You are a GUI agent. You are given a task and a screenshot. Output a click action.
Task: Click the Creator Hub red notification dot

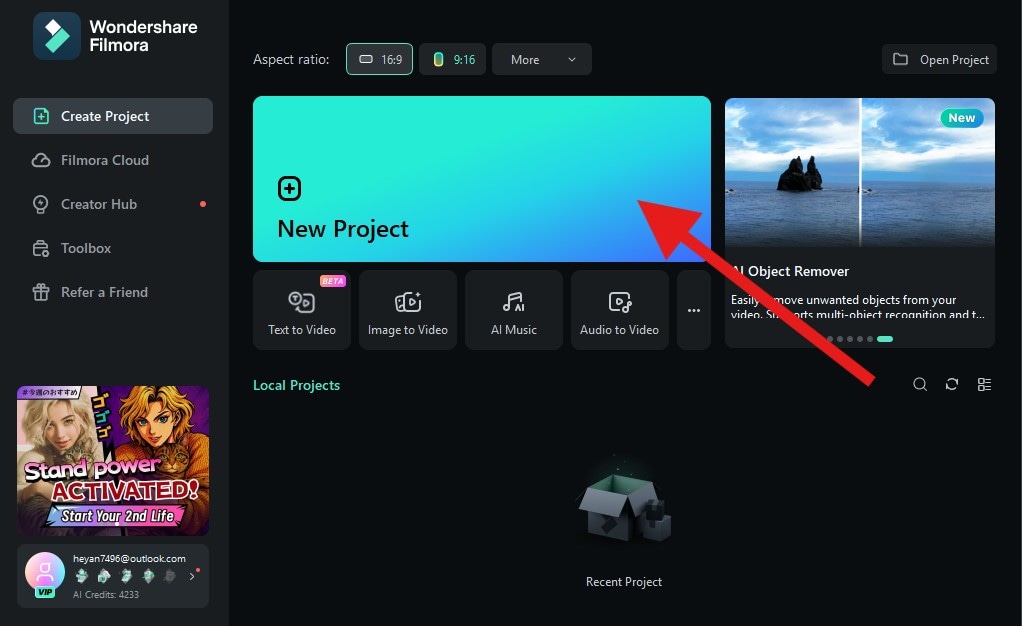tap(203, 204)
